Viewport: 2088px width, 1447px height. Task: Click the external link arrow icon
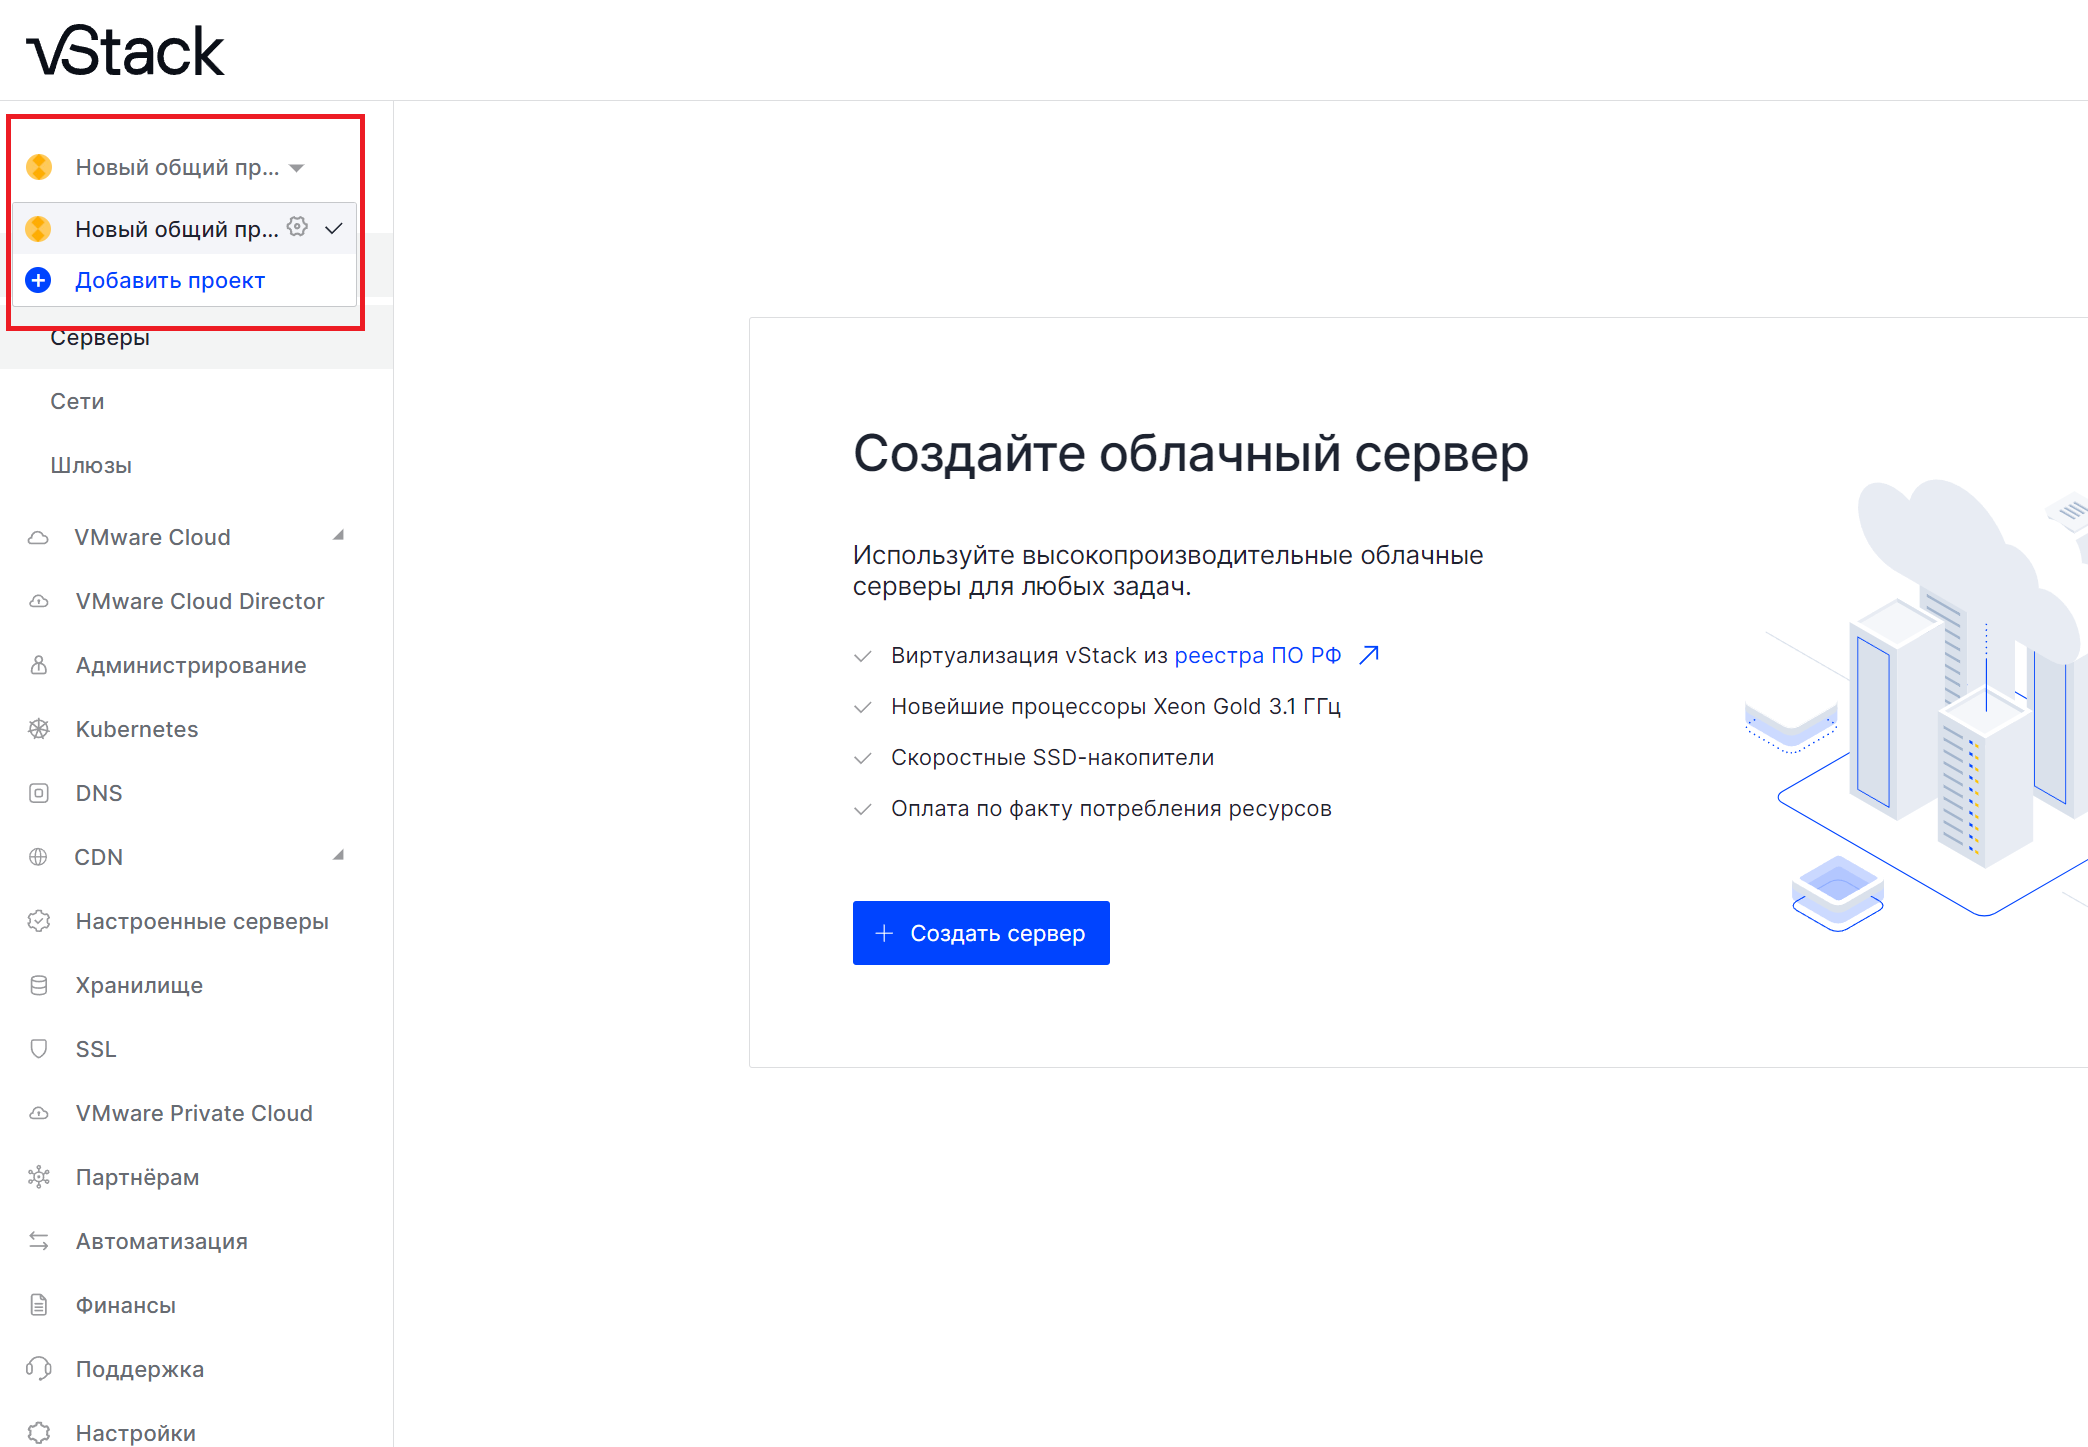tap(1369, 655)
